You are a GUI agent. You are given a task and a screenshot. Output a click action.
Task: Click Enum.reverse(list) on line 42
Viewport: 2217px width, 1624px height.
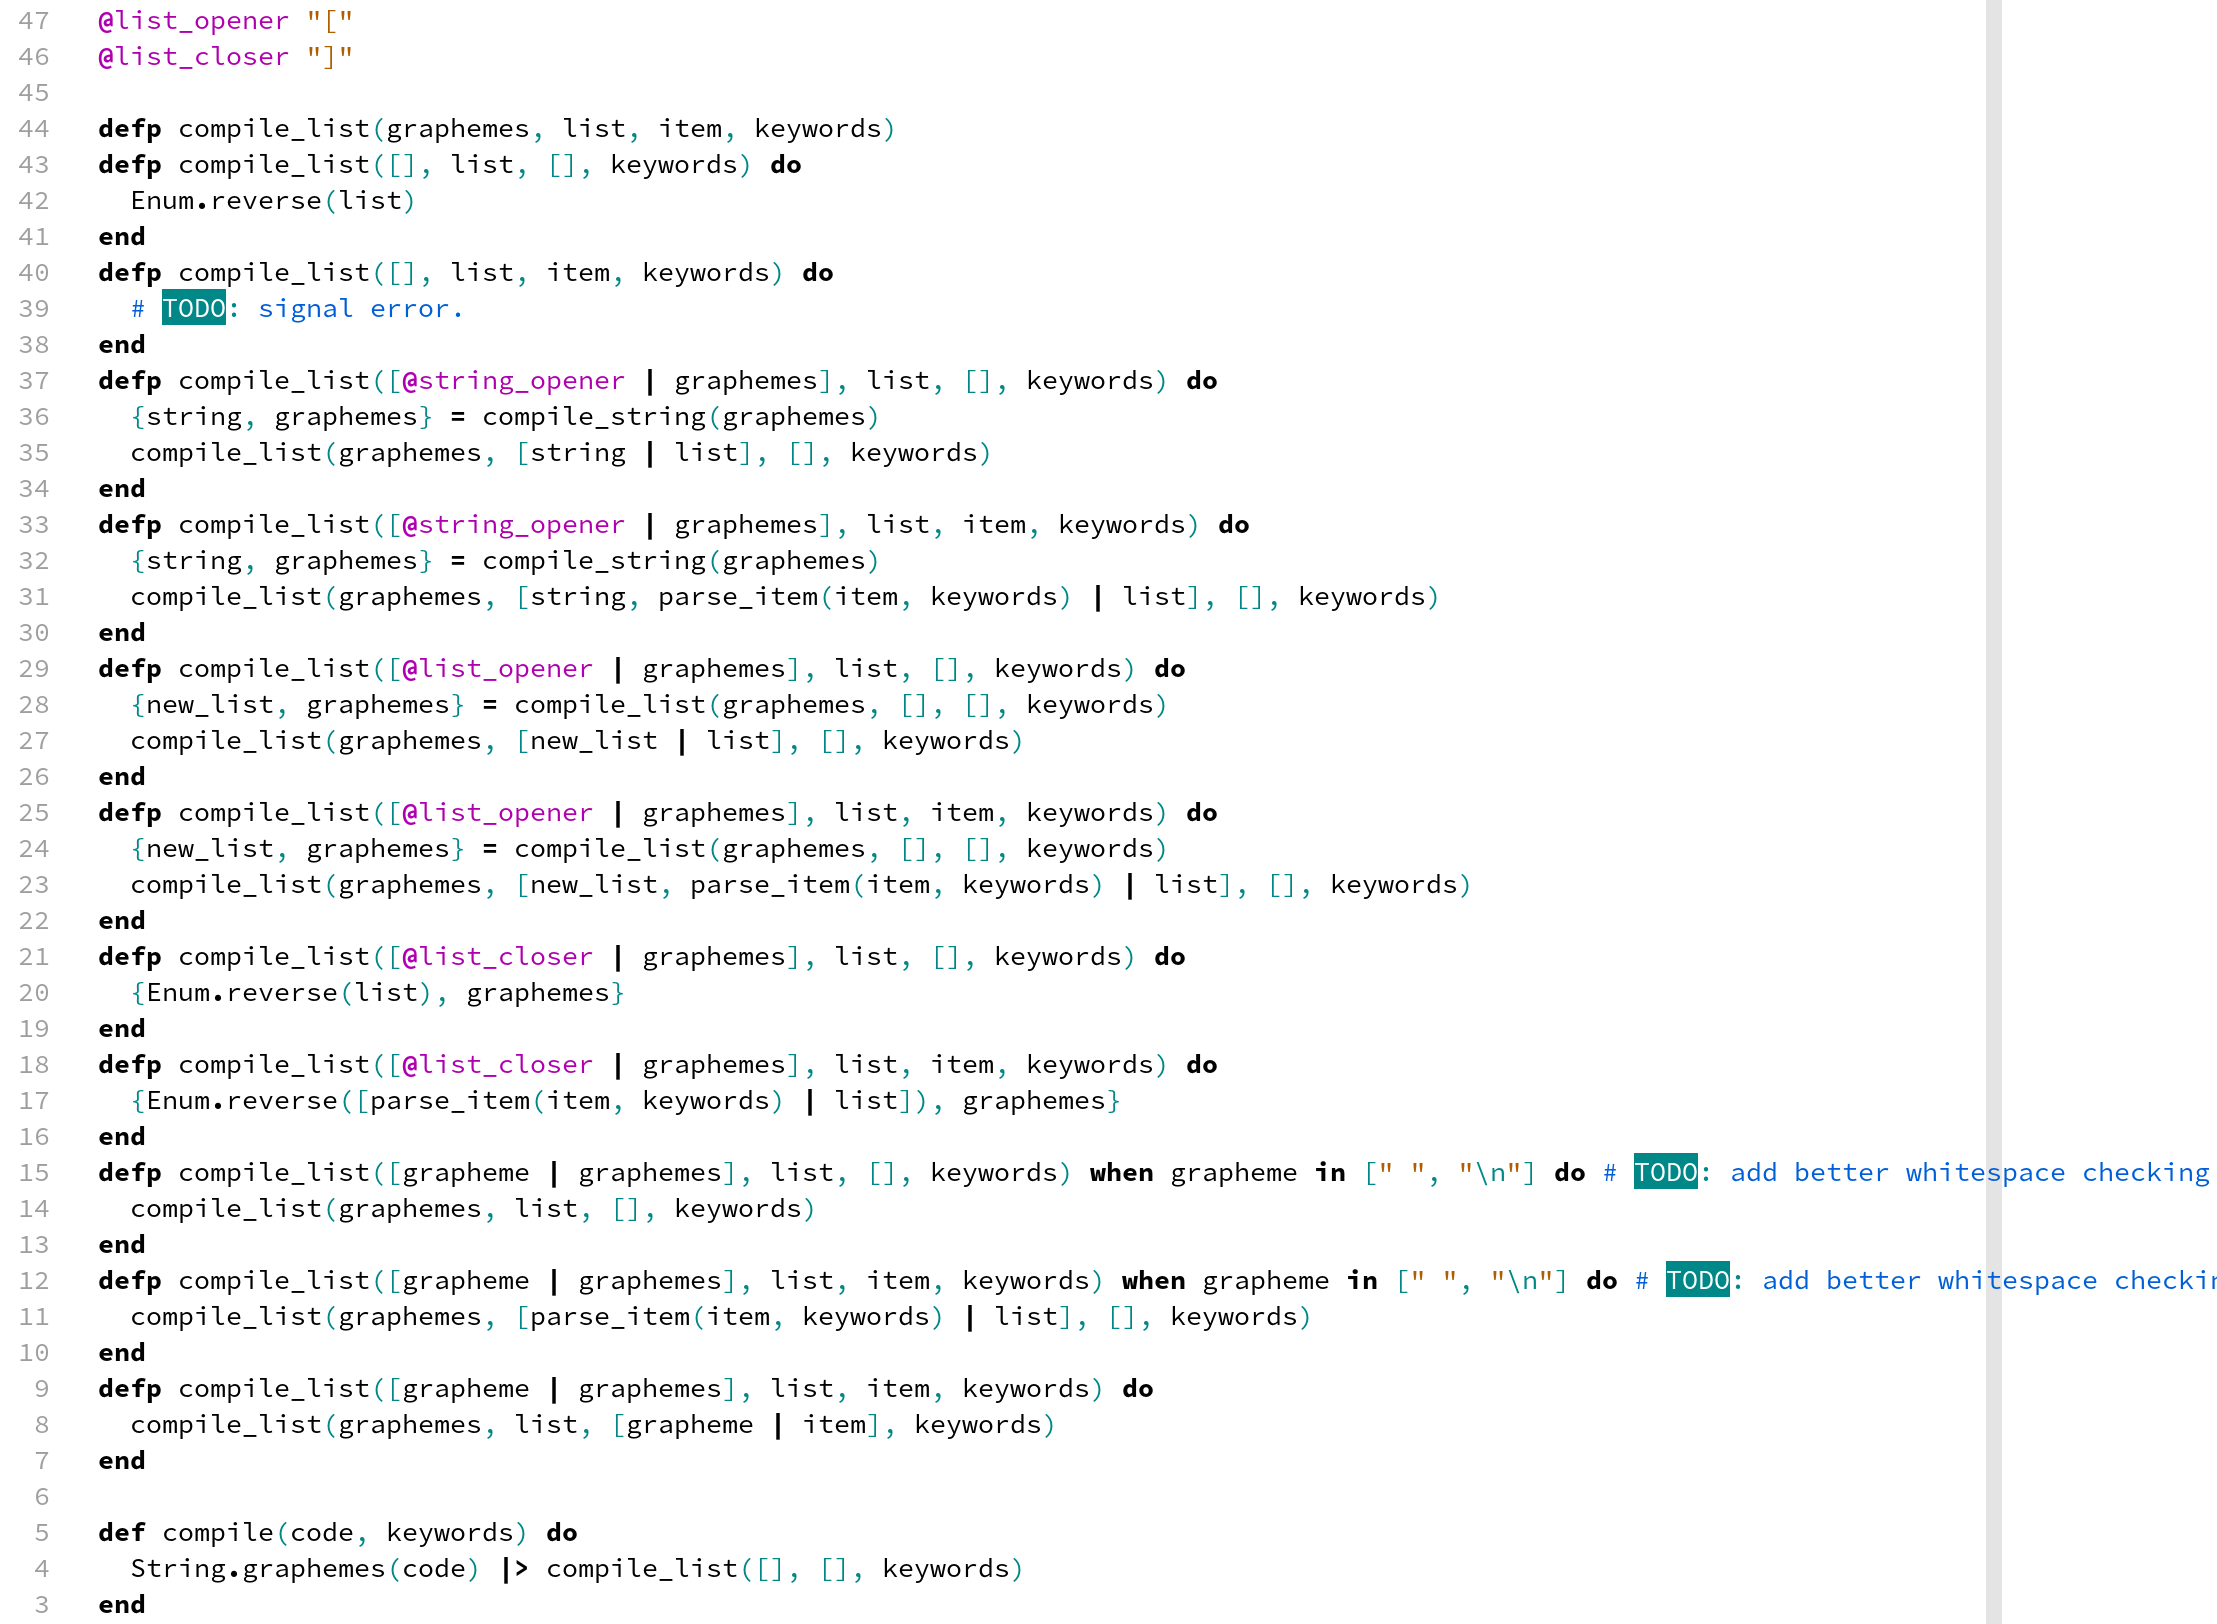tap(272, 201)
